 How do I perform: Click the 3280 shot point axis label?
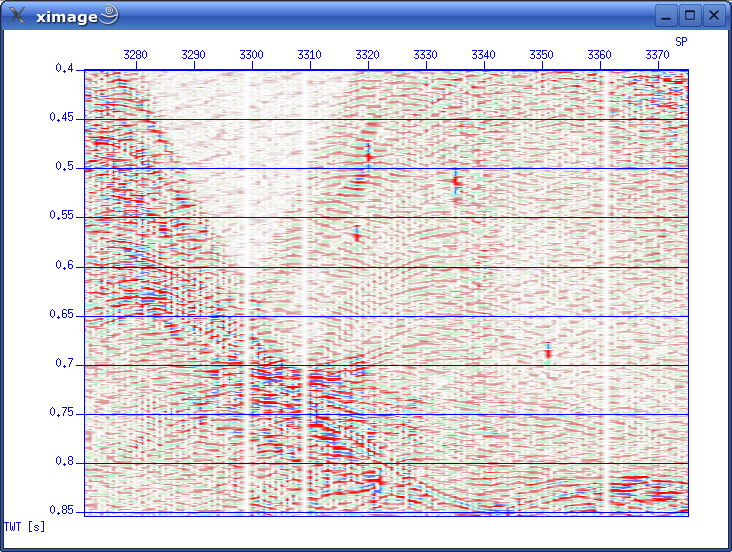[x=136, y=54]
